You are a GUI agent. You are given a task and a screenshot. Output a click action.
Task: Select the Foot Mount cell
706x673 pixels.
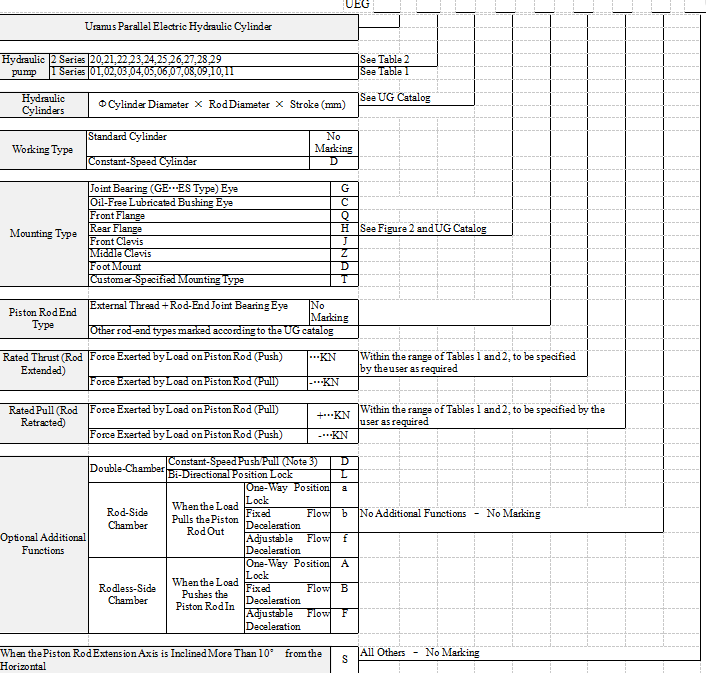pos(115,267)
